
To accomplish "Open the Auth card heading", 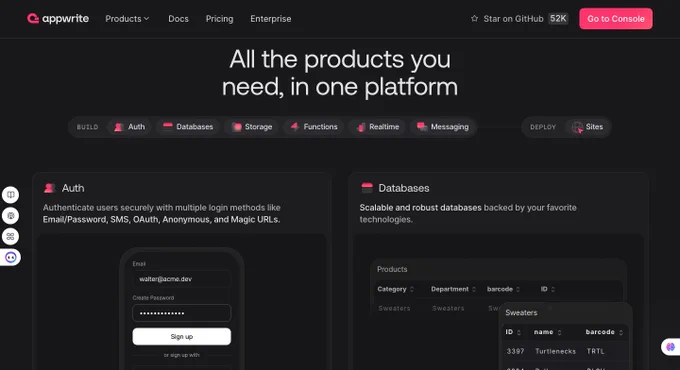I will (x=73, y=188).
